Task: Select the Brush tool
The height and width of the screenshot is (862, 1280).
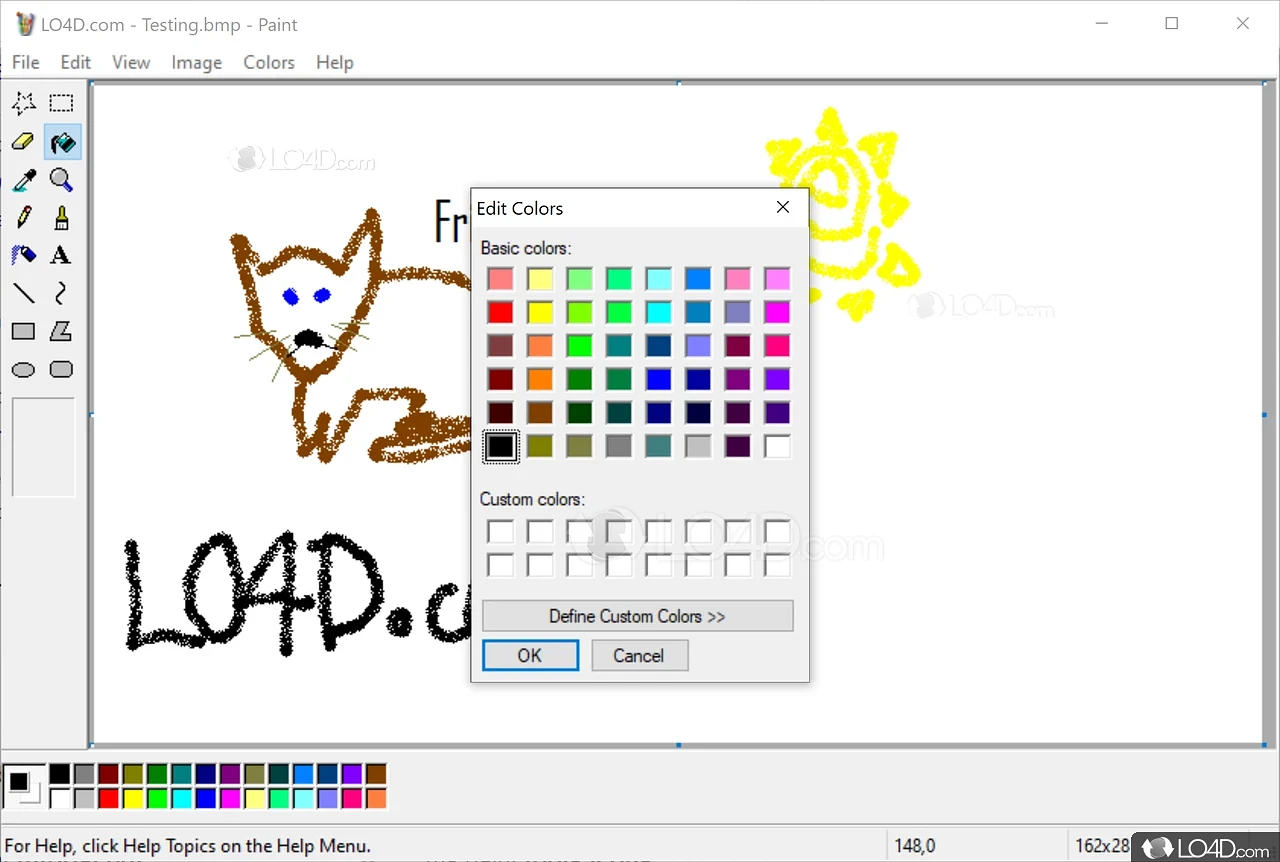Action: [x=61, y=217]
